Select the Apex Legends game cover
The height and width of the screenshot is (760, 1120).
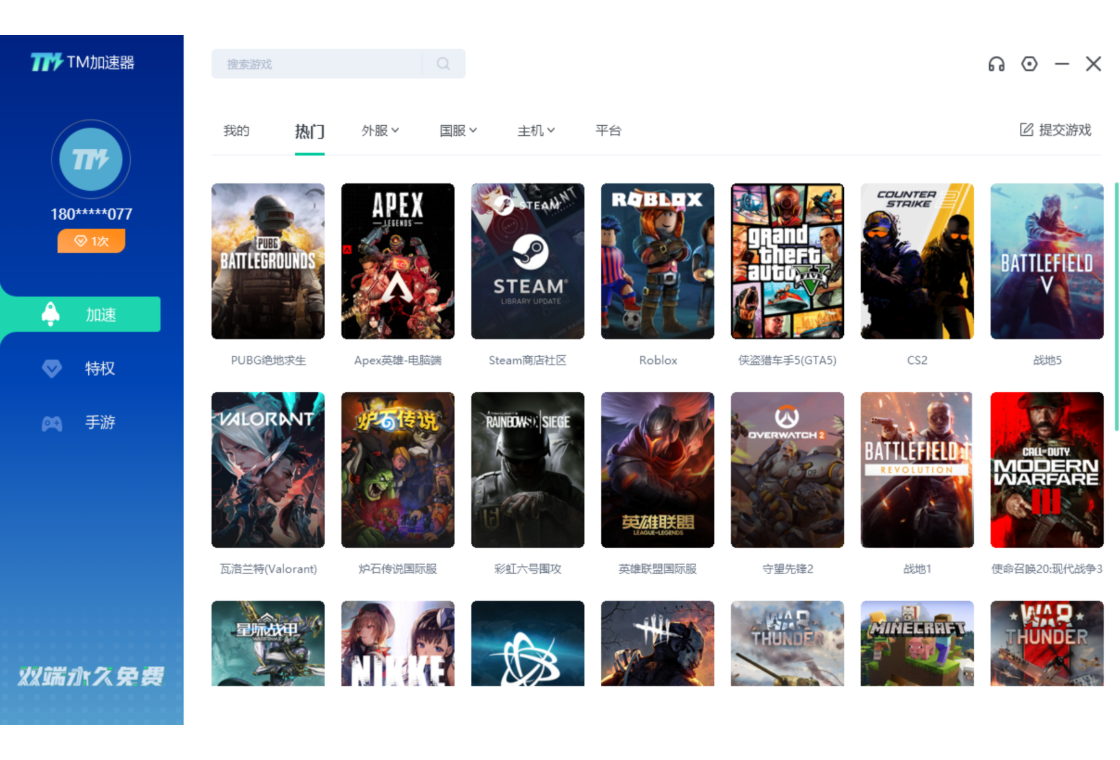point(398,261)
